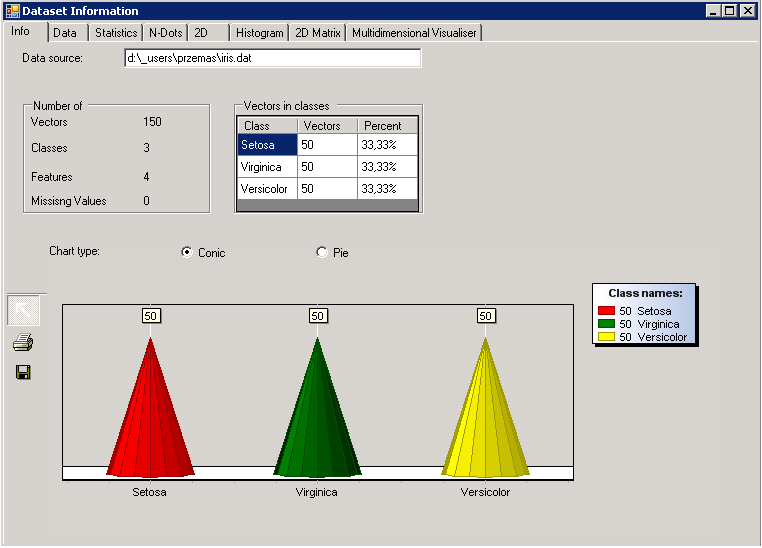Click the Virginica axis label under chart
The image size is (762, 548).
click(316, 492)
